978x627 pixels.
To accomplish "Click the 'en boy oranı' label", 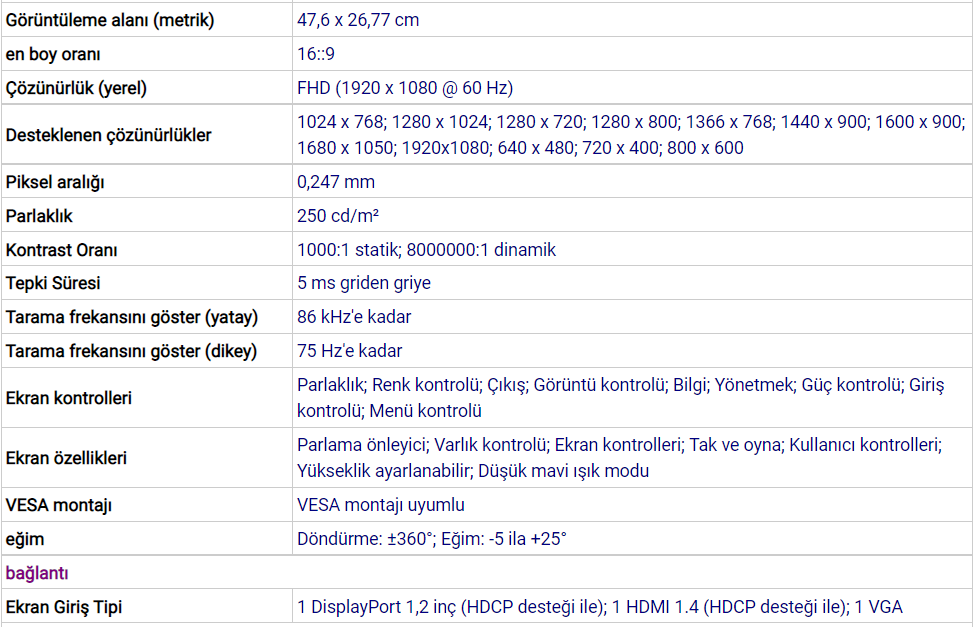I will click(x=53, y=54).
